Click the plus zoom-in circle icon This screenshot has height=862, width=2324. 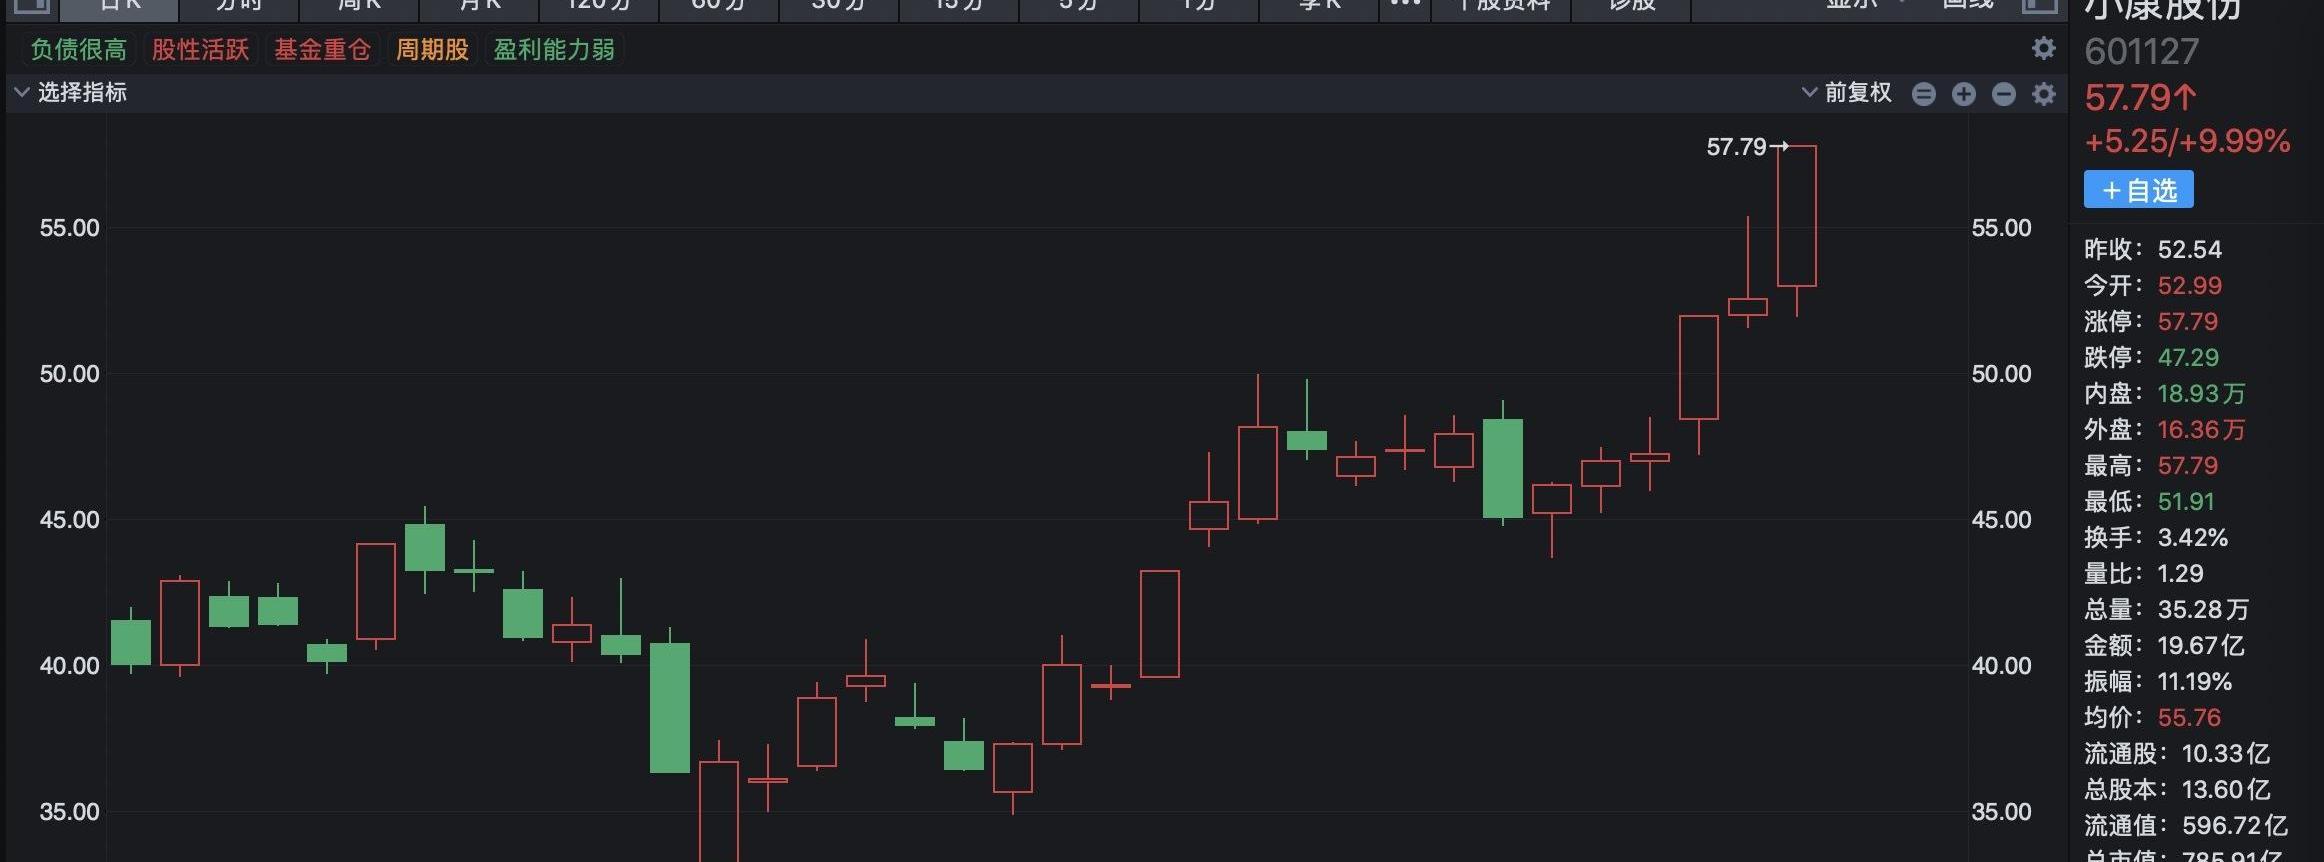click(1963, 94)
